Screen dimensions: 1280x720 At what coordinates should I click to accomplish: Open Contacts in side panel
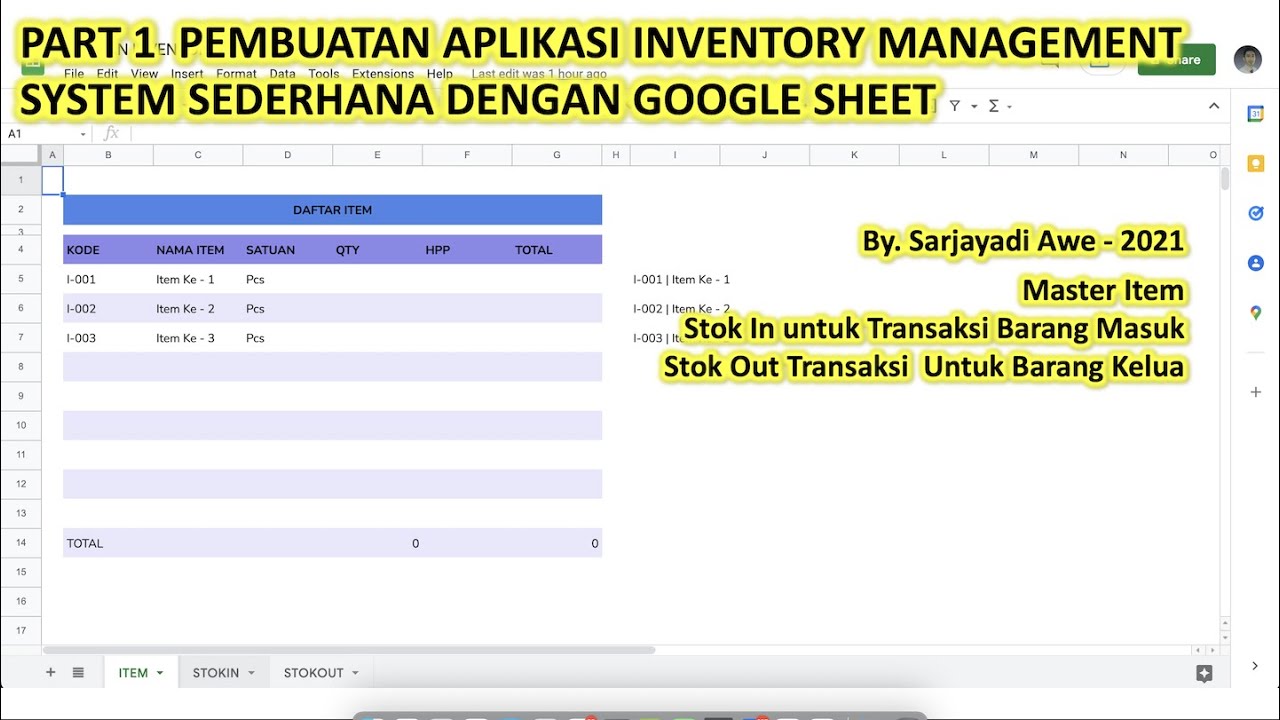tap(1256, 263)
